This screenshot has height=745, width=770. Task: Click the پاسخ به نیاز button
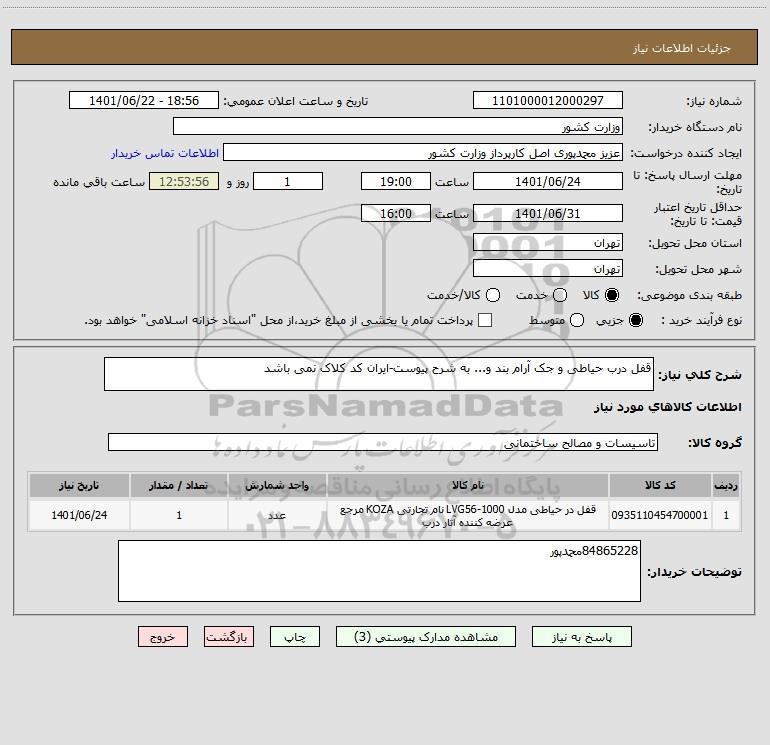pos(582,636)
